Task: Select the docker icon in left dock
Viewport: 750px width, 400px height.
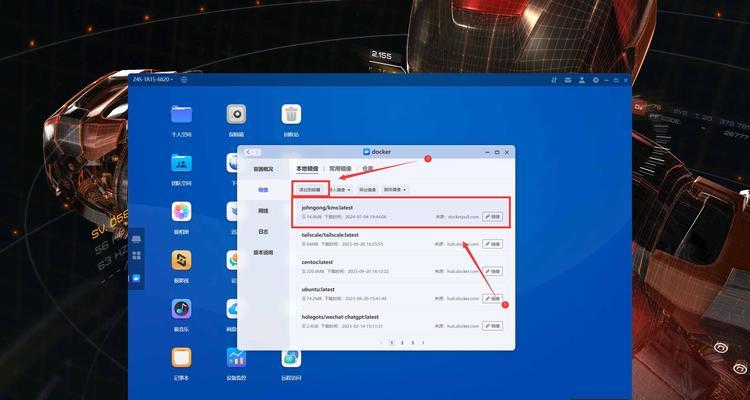Action: point(136,278)
